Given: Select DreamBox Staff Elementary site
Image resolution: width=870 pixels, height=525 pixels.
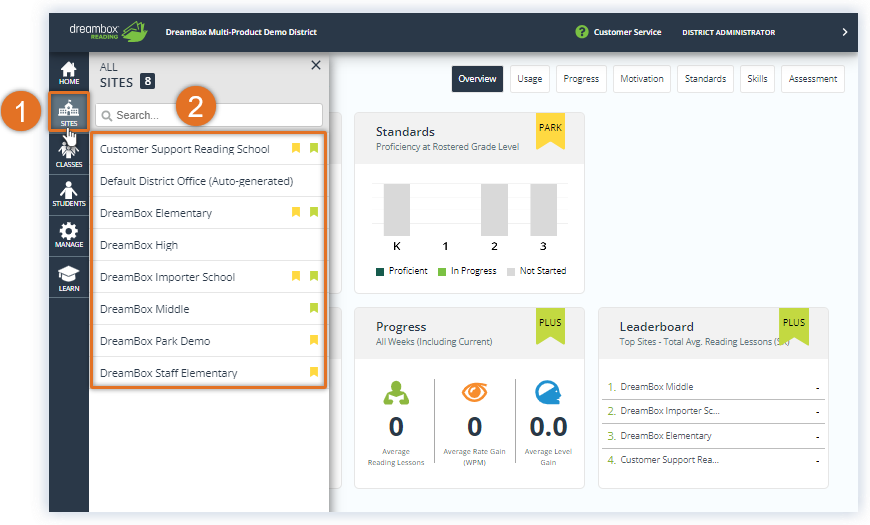Looking at the screenshot, I should (x=209, y=372).
